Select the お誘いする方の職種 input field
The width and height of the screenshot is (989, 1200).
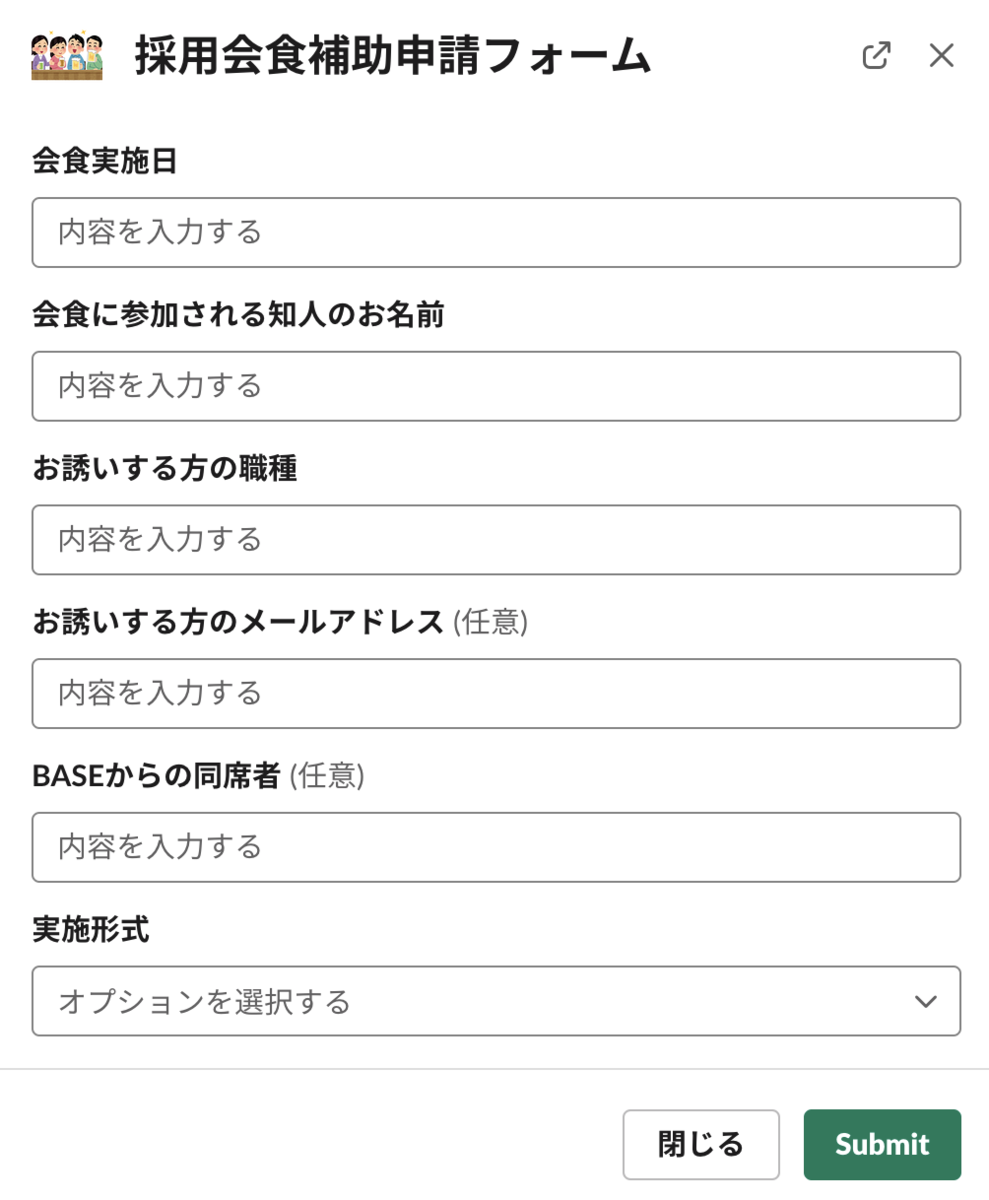coord(496,540)
